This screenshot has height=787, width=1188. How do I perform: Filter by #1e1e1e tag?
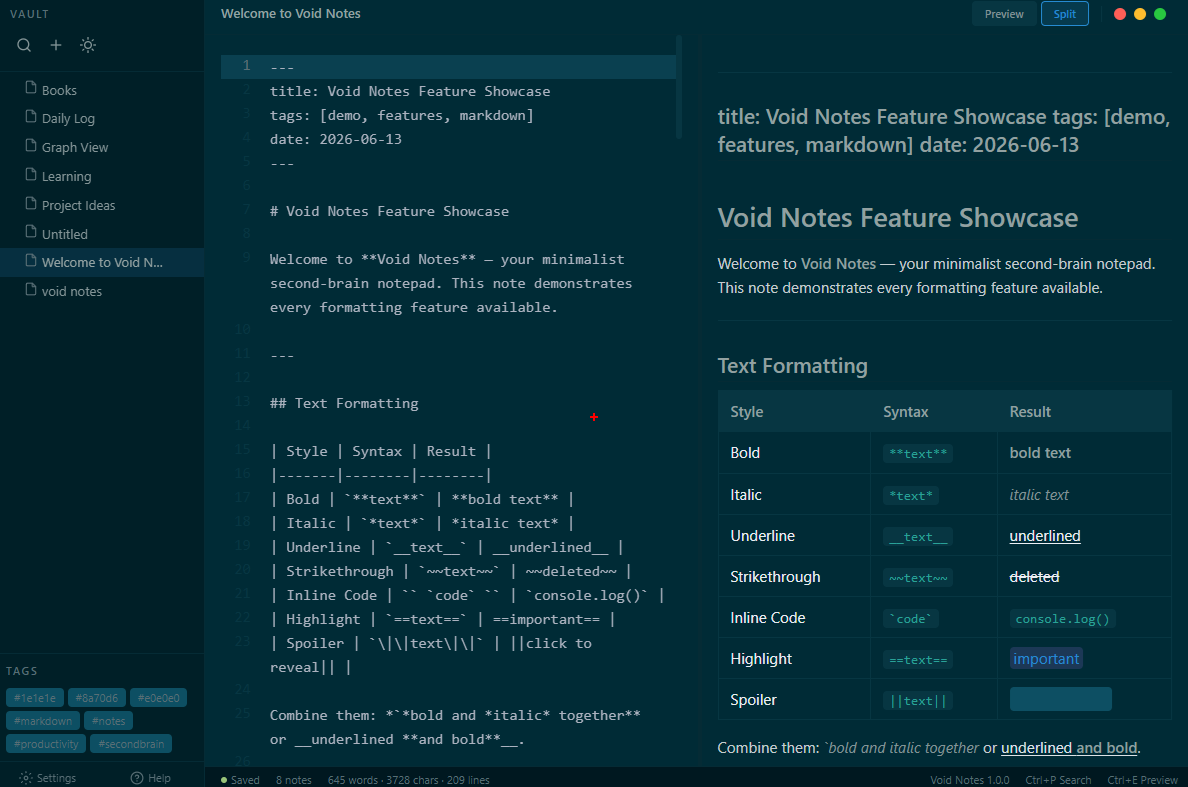tap(35, 698)
